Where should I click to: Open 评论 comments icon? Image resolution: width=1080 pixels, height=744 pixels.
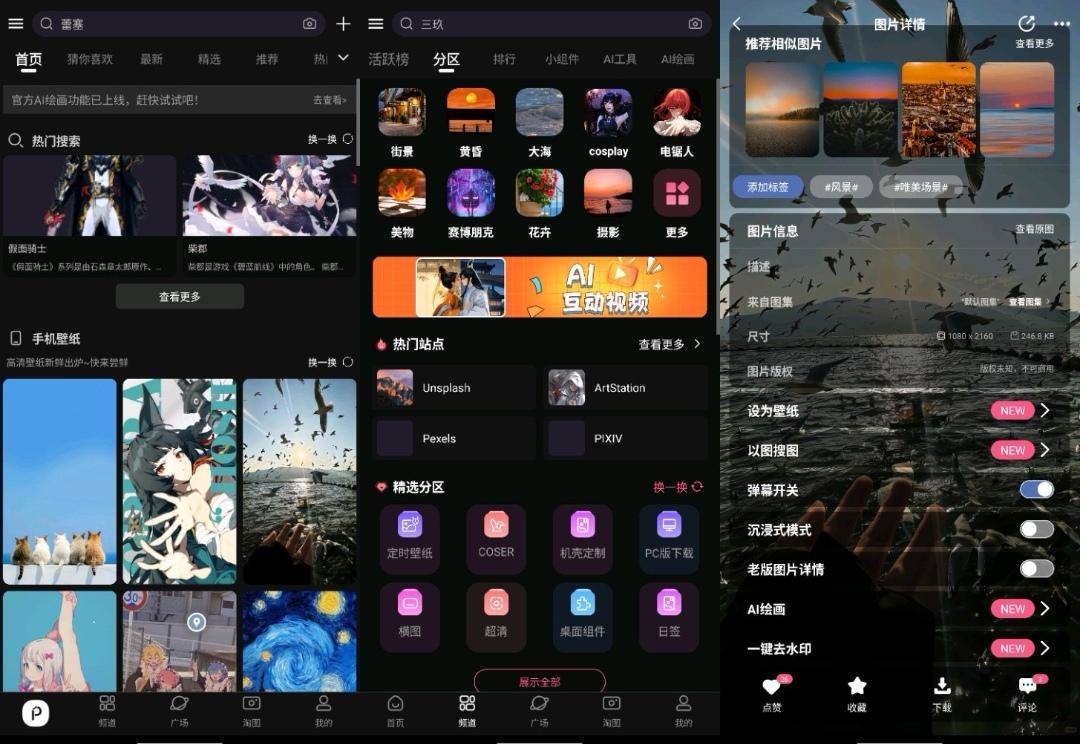[x=1027, y=686]
